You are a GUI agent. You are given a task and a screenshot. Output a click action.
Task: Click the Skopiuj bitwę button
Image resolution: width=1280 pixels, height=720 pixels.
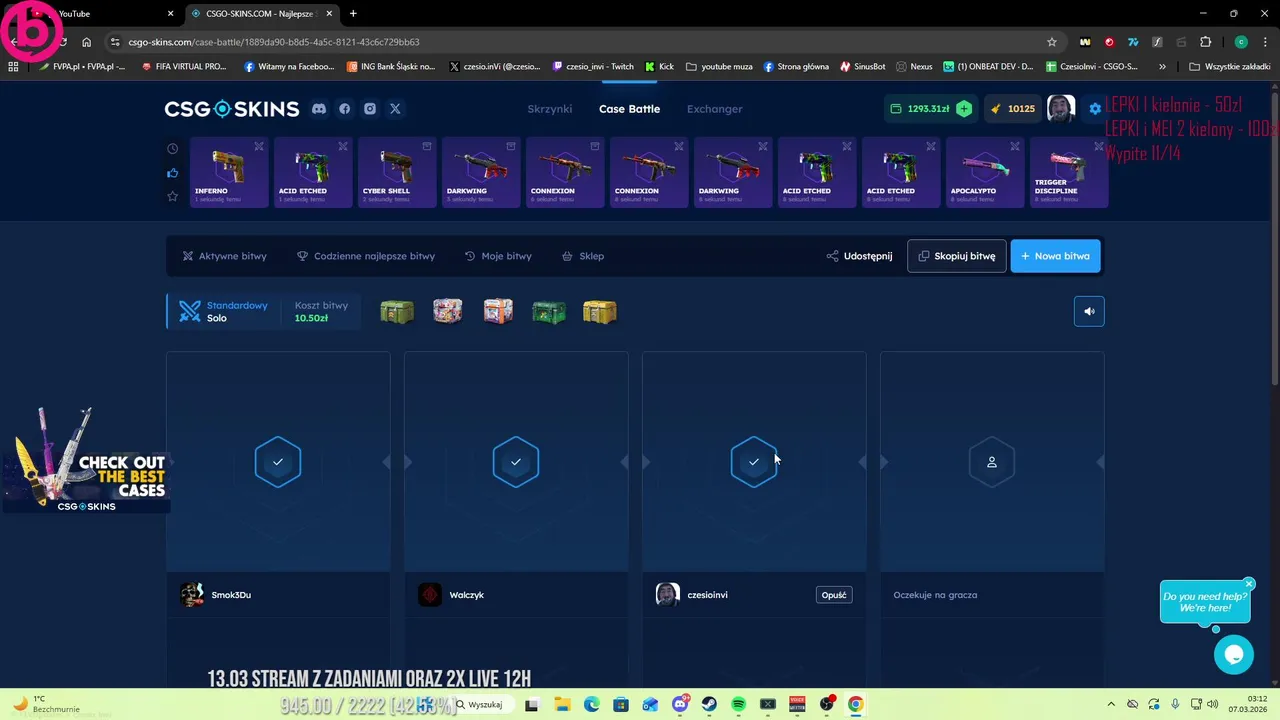pyautogui.click(x=957, y=256)
